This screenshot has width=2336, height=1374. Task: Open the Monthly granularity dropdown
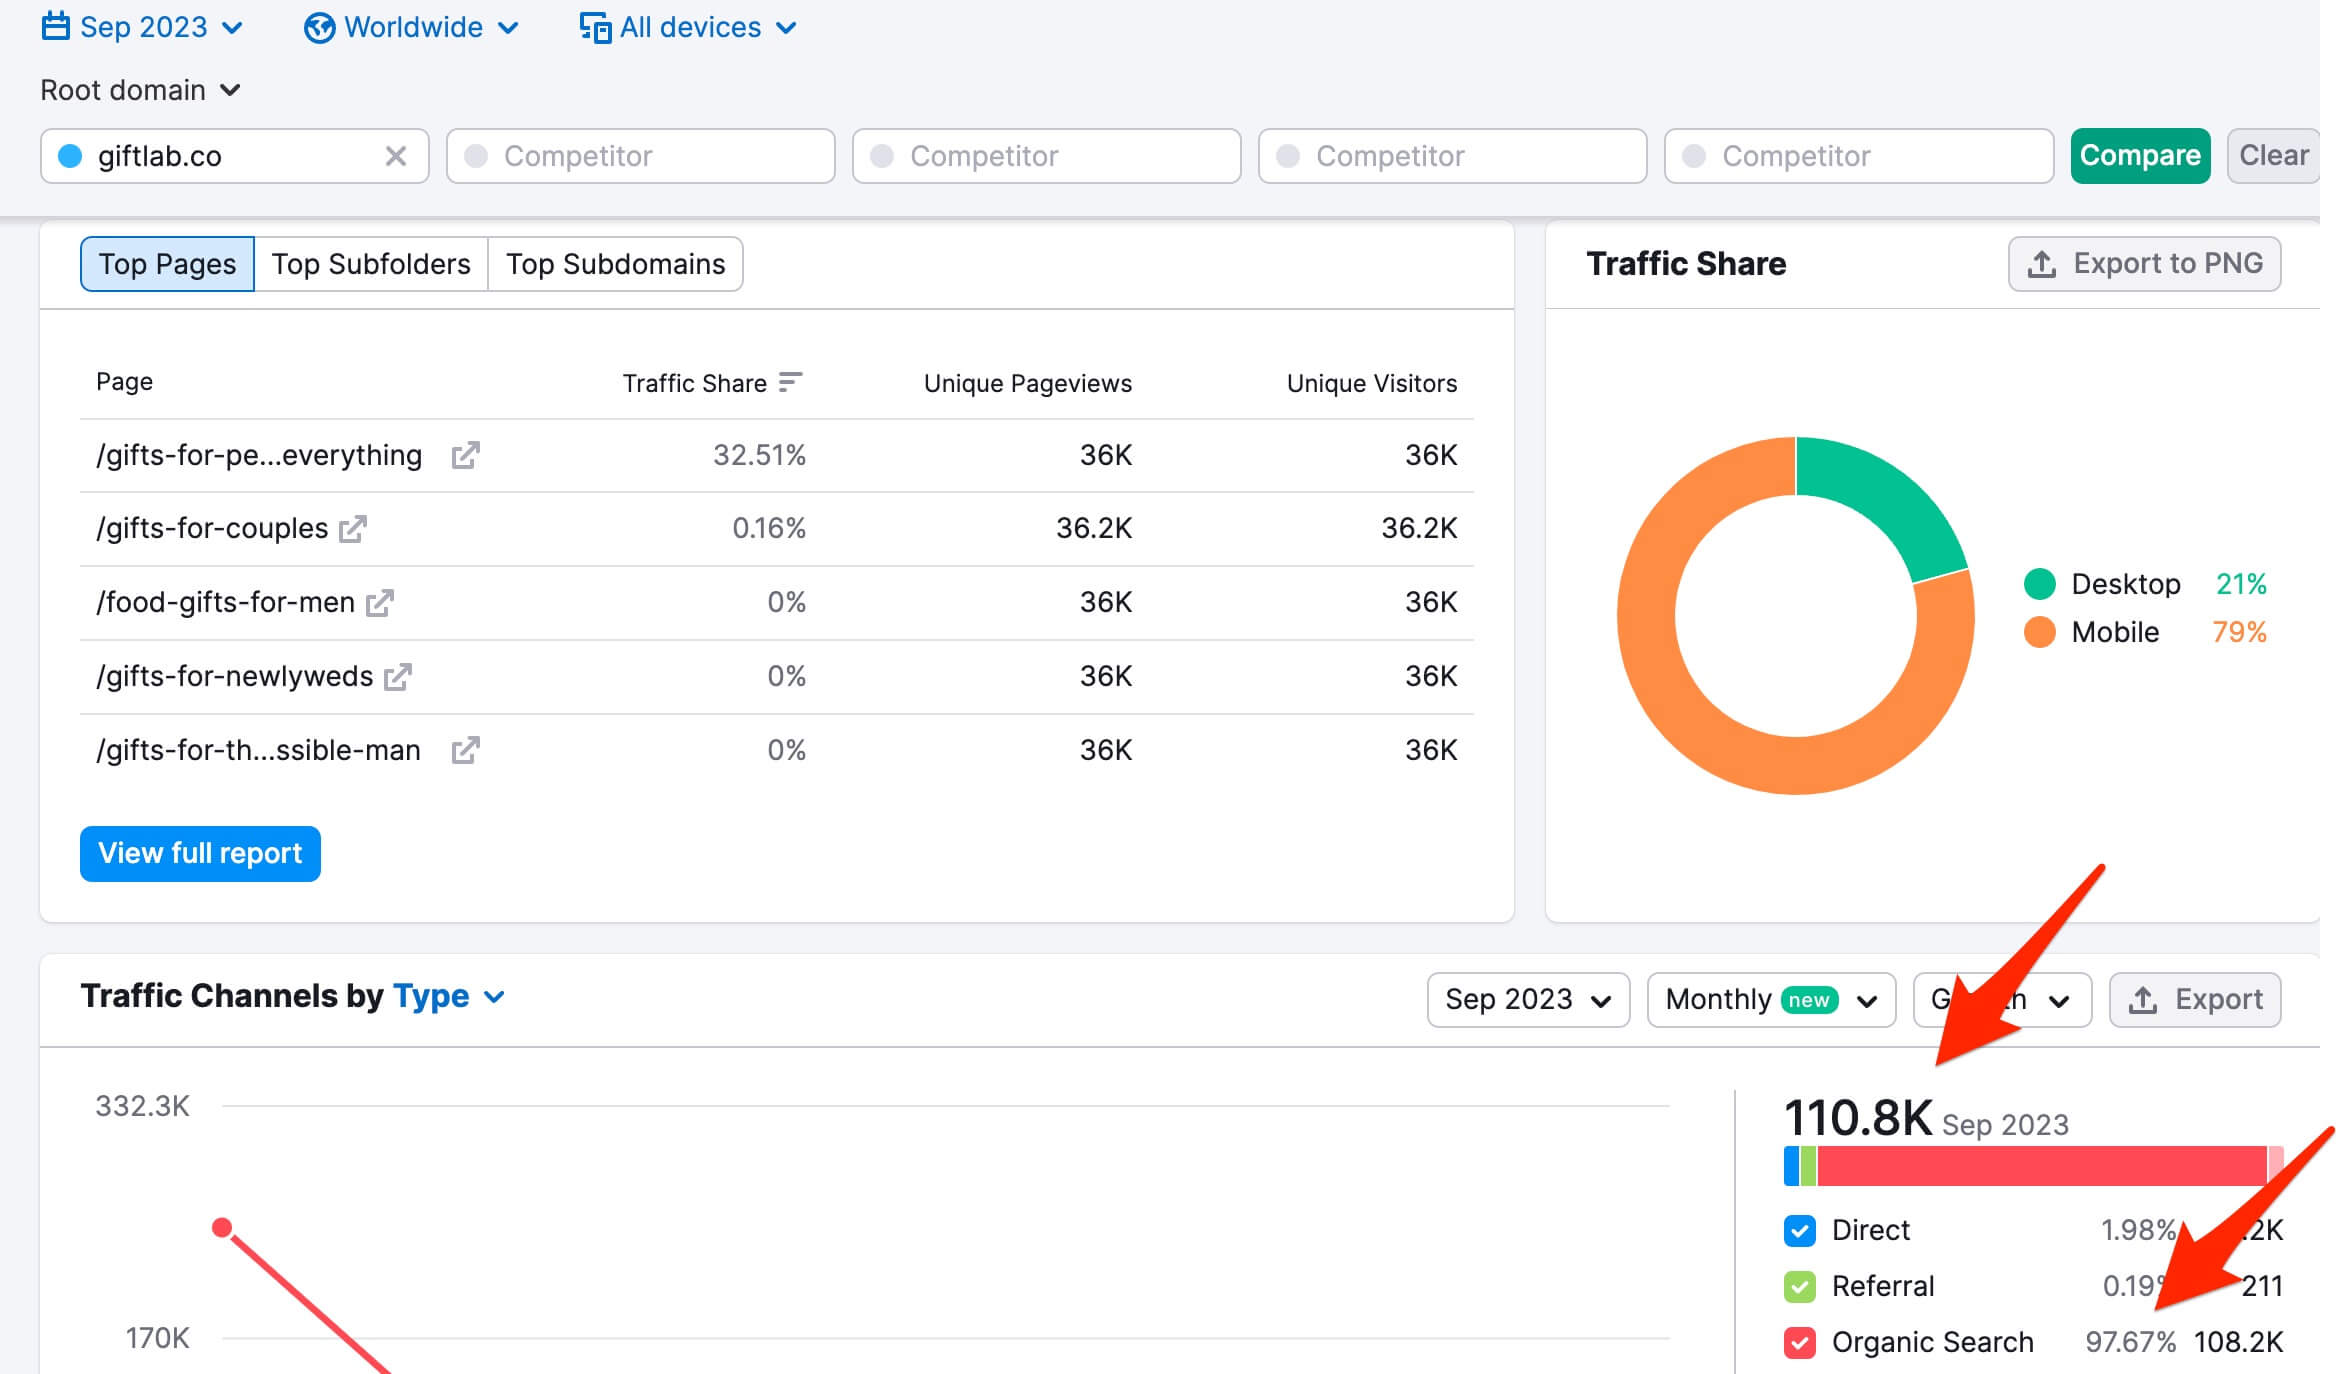click(1771, 999)
